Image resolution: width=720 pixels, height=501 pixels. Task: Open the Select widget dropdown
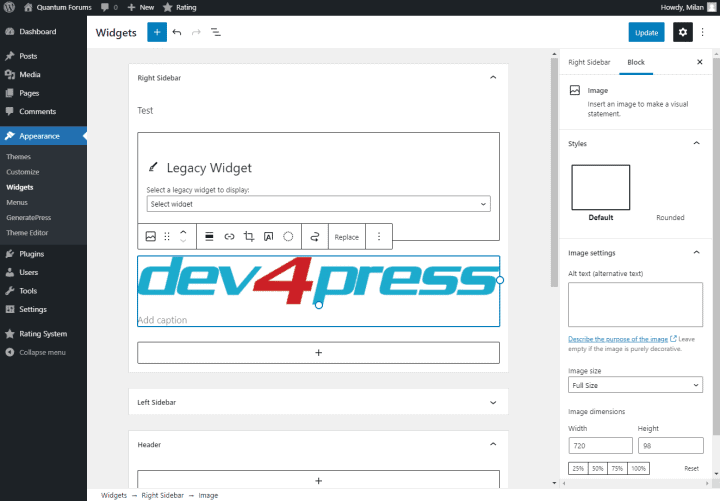click(x=318, y=204)
